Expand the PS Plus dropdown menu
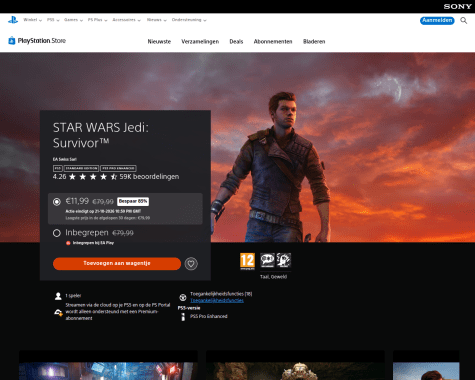 97,20
